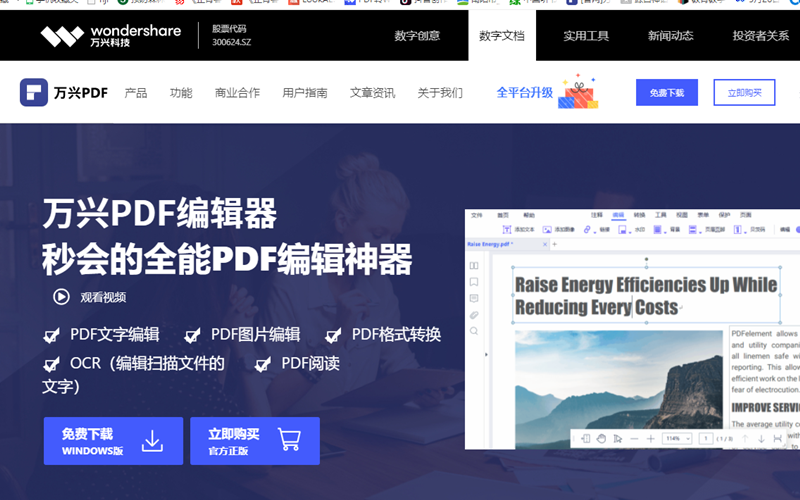
Task: Click the 万兴PDF logo icon
Action: pyautogui.click(x=34, y=93)
